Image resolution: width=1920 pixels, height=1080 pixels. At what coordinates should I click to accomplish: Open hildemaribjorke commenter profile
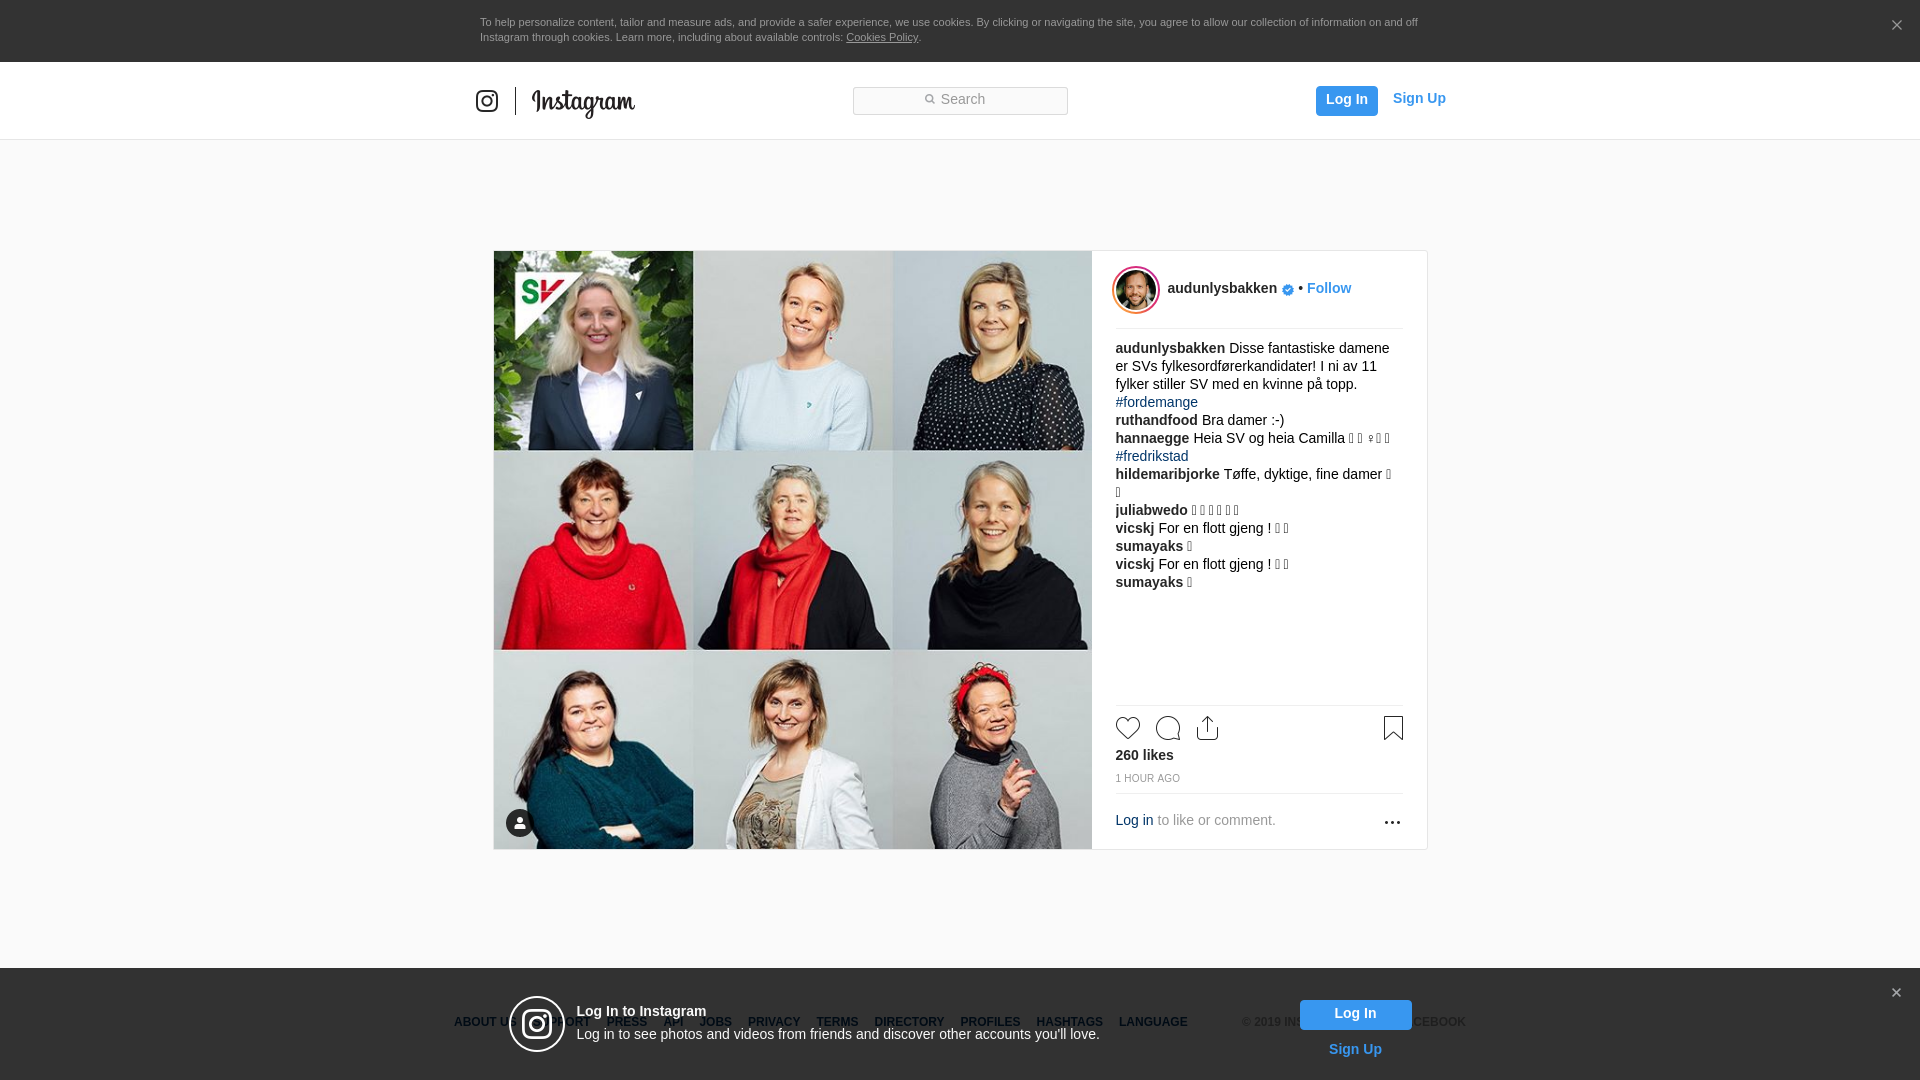1167,474
